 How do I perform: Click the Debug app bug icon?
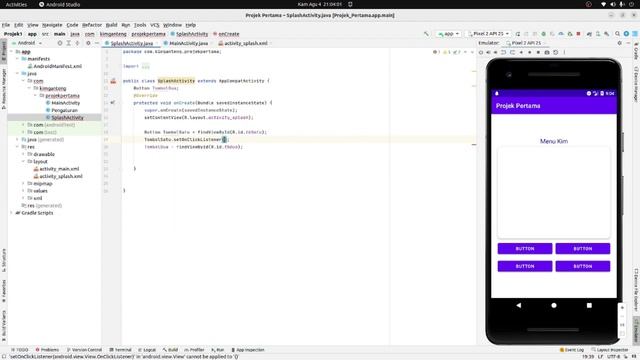click(x=543, y=34)
